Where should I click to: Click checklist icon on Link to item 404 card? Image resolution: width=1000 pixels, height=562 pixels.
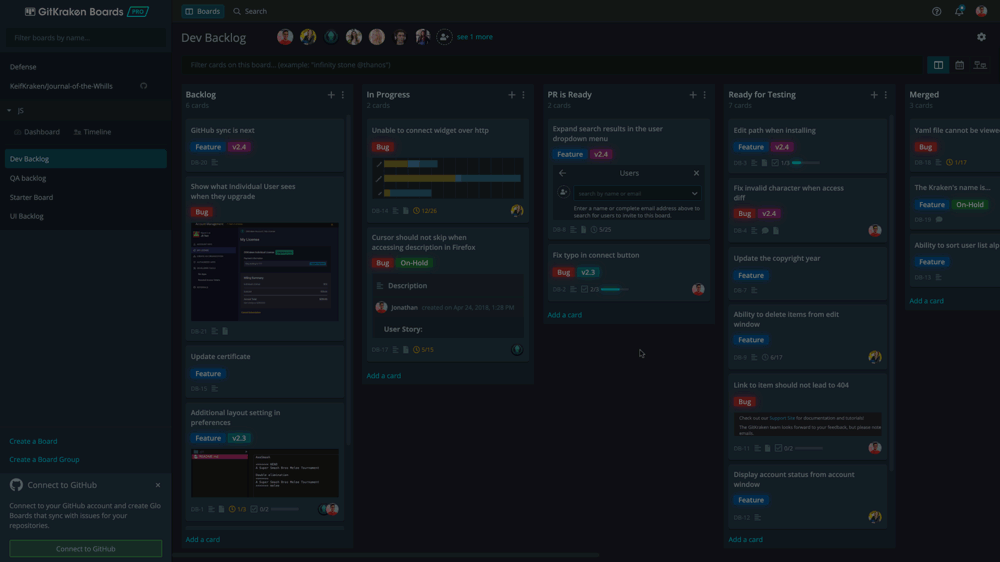778,448
